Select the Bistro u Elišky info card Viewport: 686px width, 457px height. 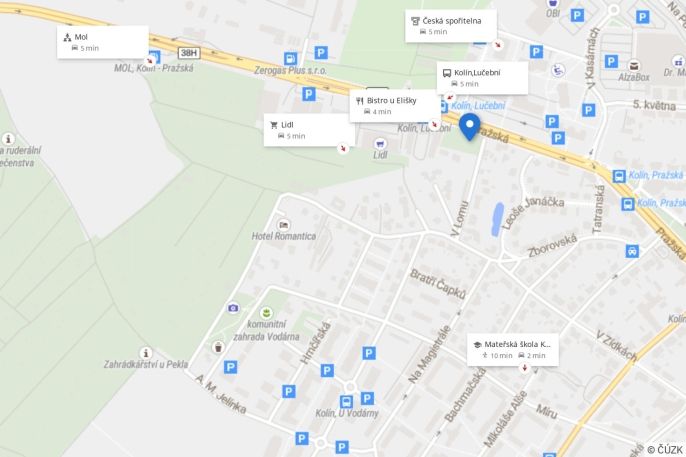tap(395, 106)
